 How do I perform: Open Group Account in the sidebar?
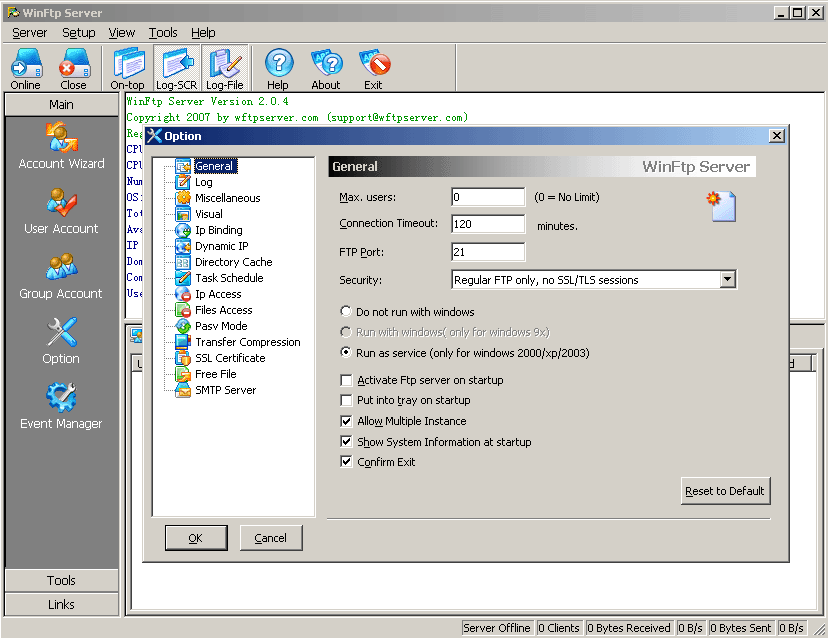click(x=61, y=275)
